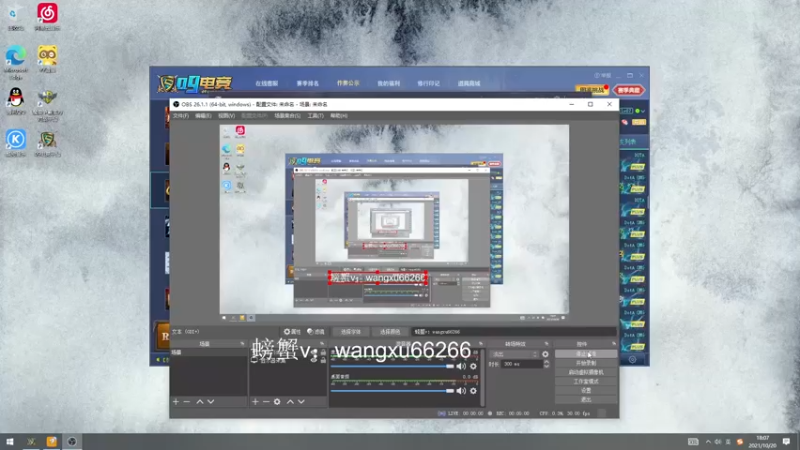Open 工具(T) menu in OBS
Image resolution: width=800 pixels, height=450 pixels.
point(315,116)
